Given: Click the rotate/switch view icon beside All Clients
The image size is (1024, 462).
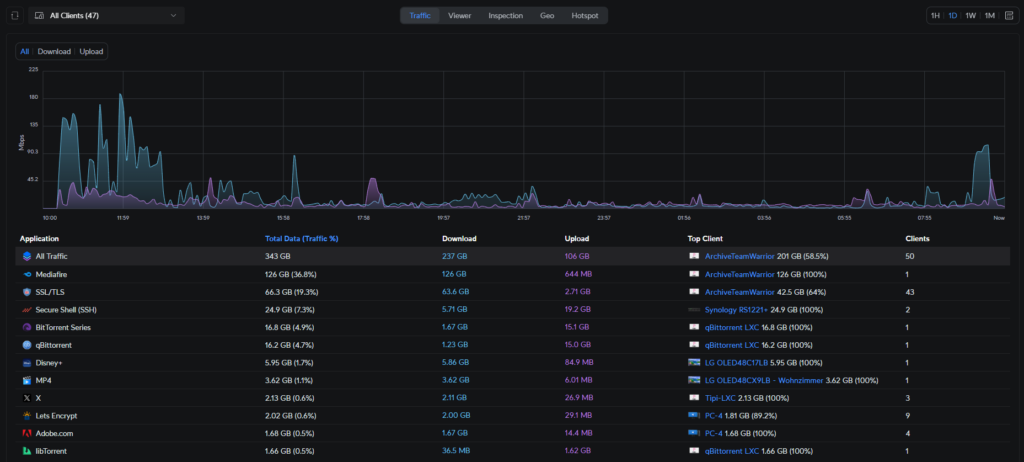Looking at the screenshot, I should pos(16,15).
